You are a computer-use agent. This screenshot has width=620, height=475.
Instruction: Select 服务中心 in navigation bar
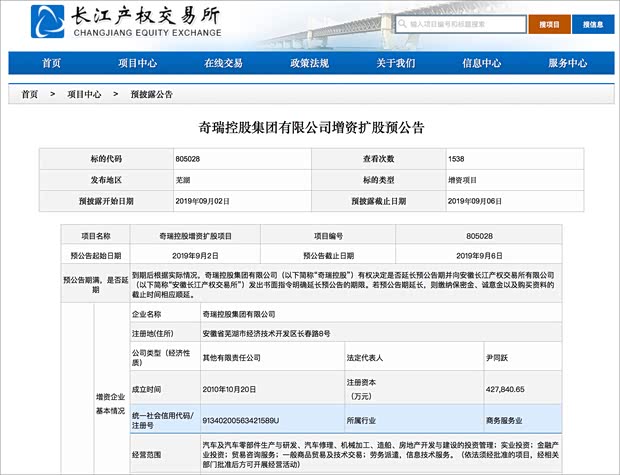pos(567,63)
